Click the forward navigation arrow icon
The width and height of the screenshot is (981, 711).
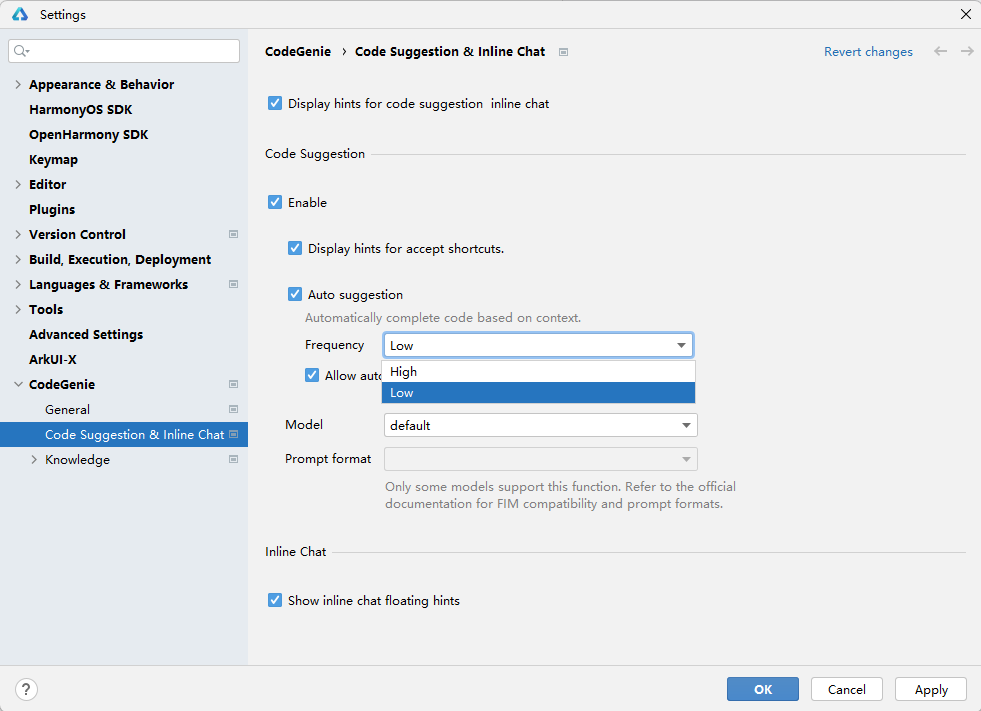pos(967,51)
